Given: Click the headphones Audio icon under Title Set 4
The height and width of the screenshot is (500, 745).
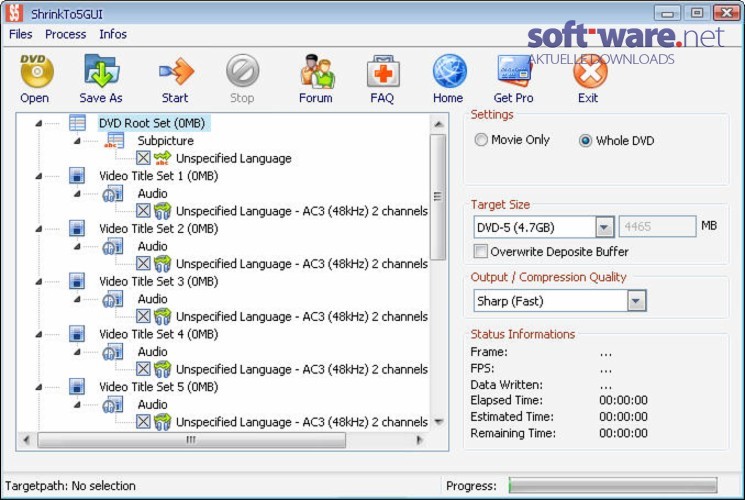Looking at the screenshot, I should (x=113, y=352).
